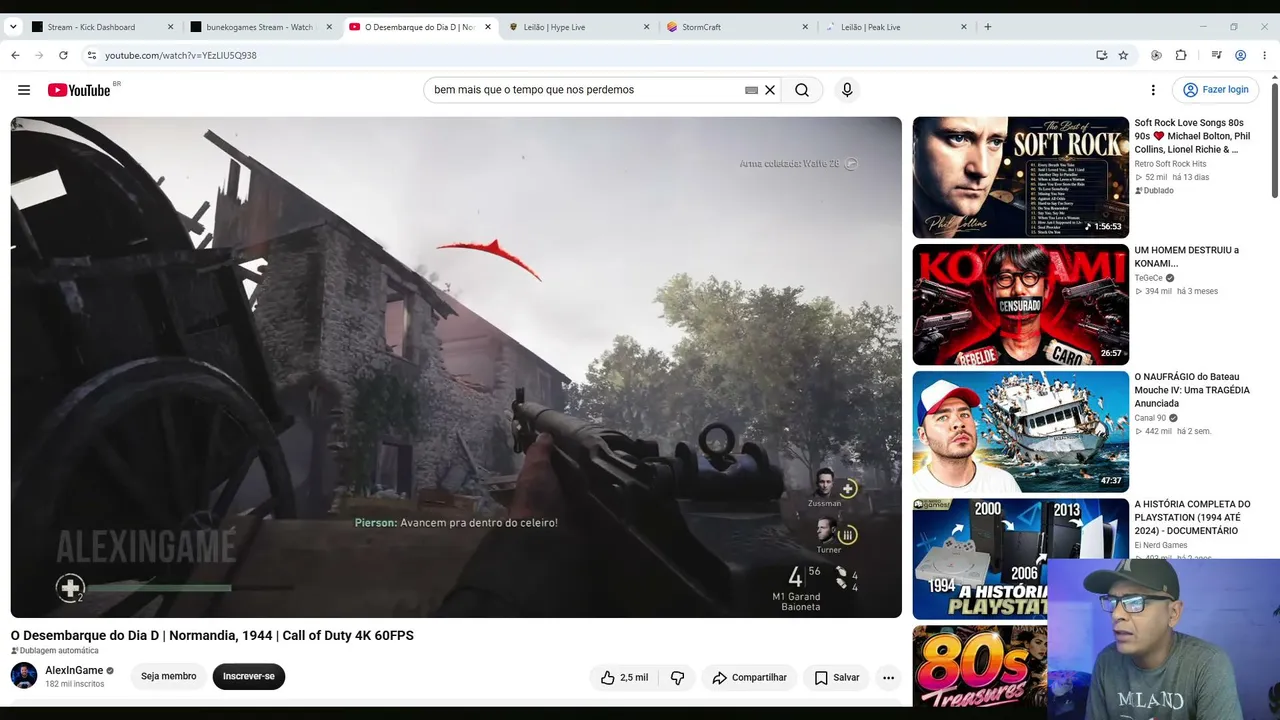Open AlexInGame channel name link
Screen dimensions: 1280x720
pos(74,670)
